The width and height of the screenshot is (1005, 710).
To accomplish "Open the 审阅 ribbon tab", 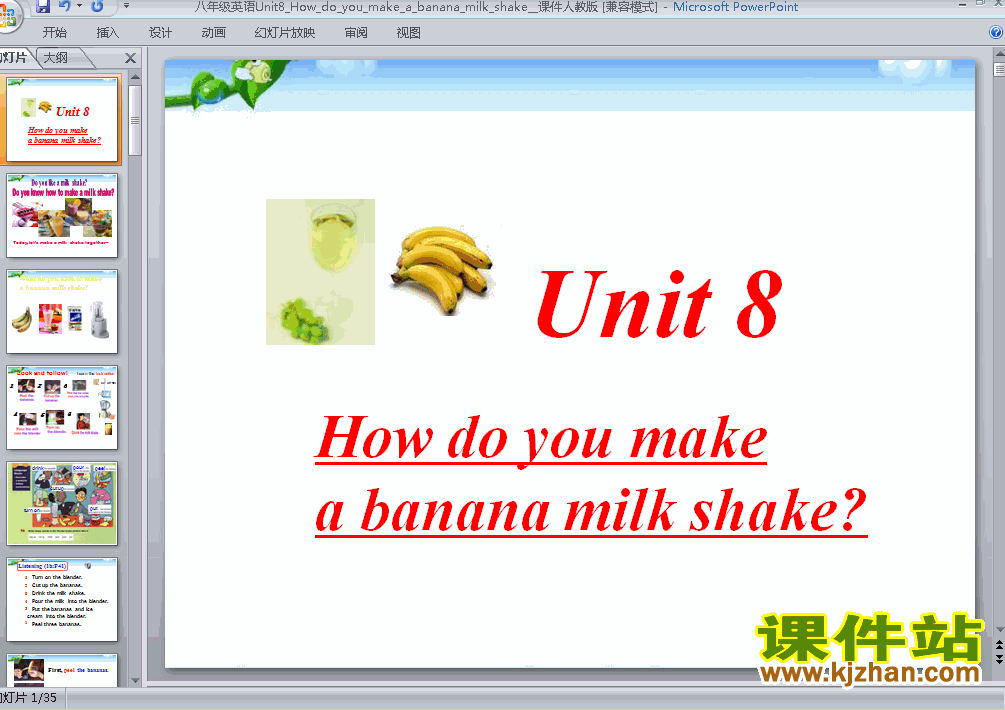I will 356,33.
